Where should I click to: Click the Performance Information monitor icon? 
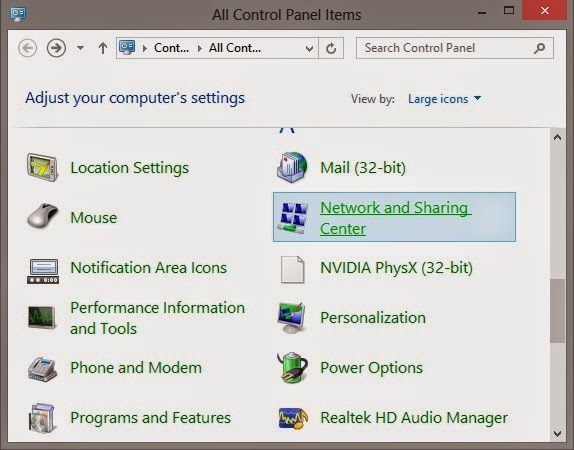click(x=42, y=318)
